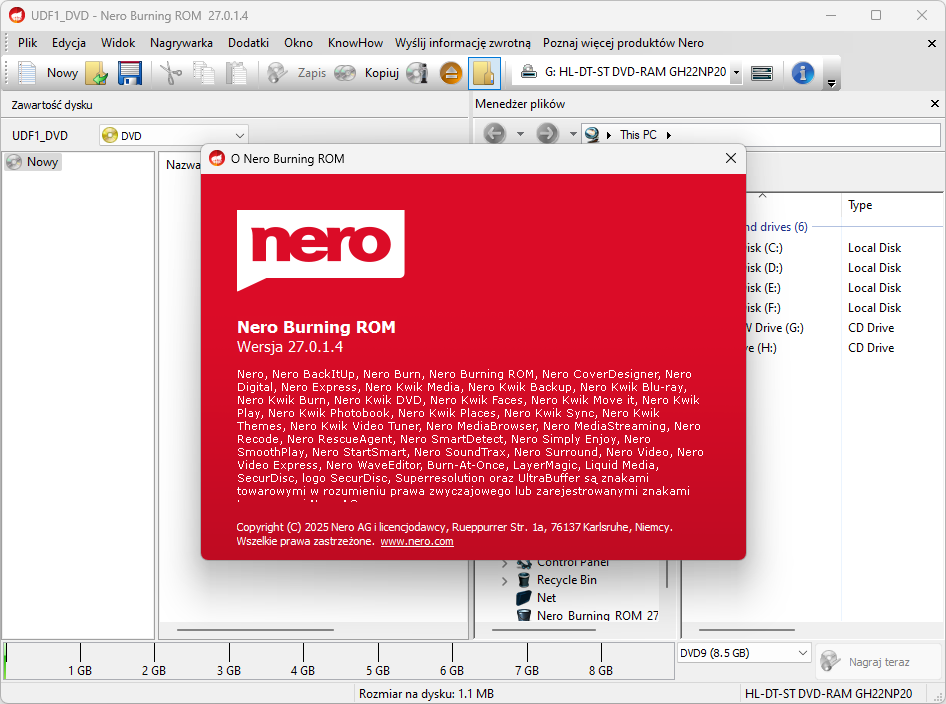Viewport: 946px width, 704px height.
Task: Click Poznaj więcej produktów Nero
Action: (623, 43)
